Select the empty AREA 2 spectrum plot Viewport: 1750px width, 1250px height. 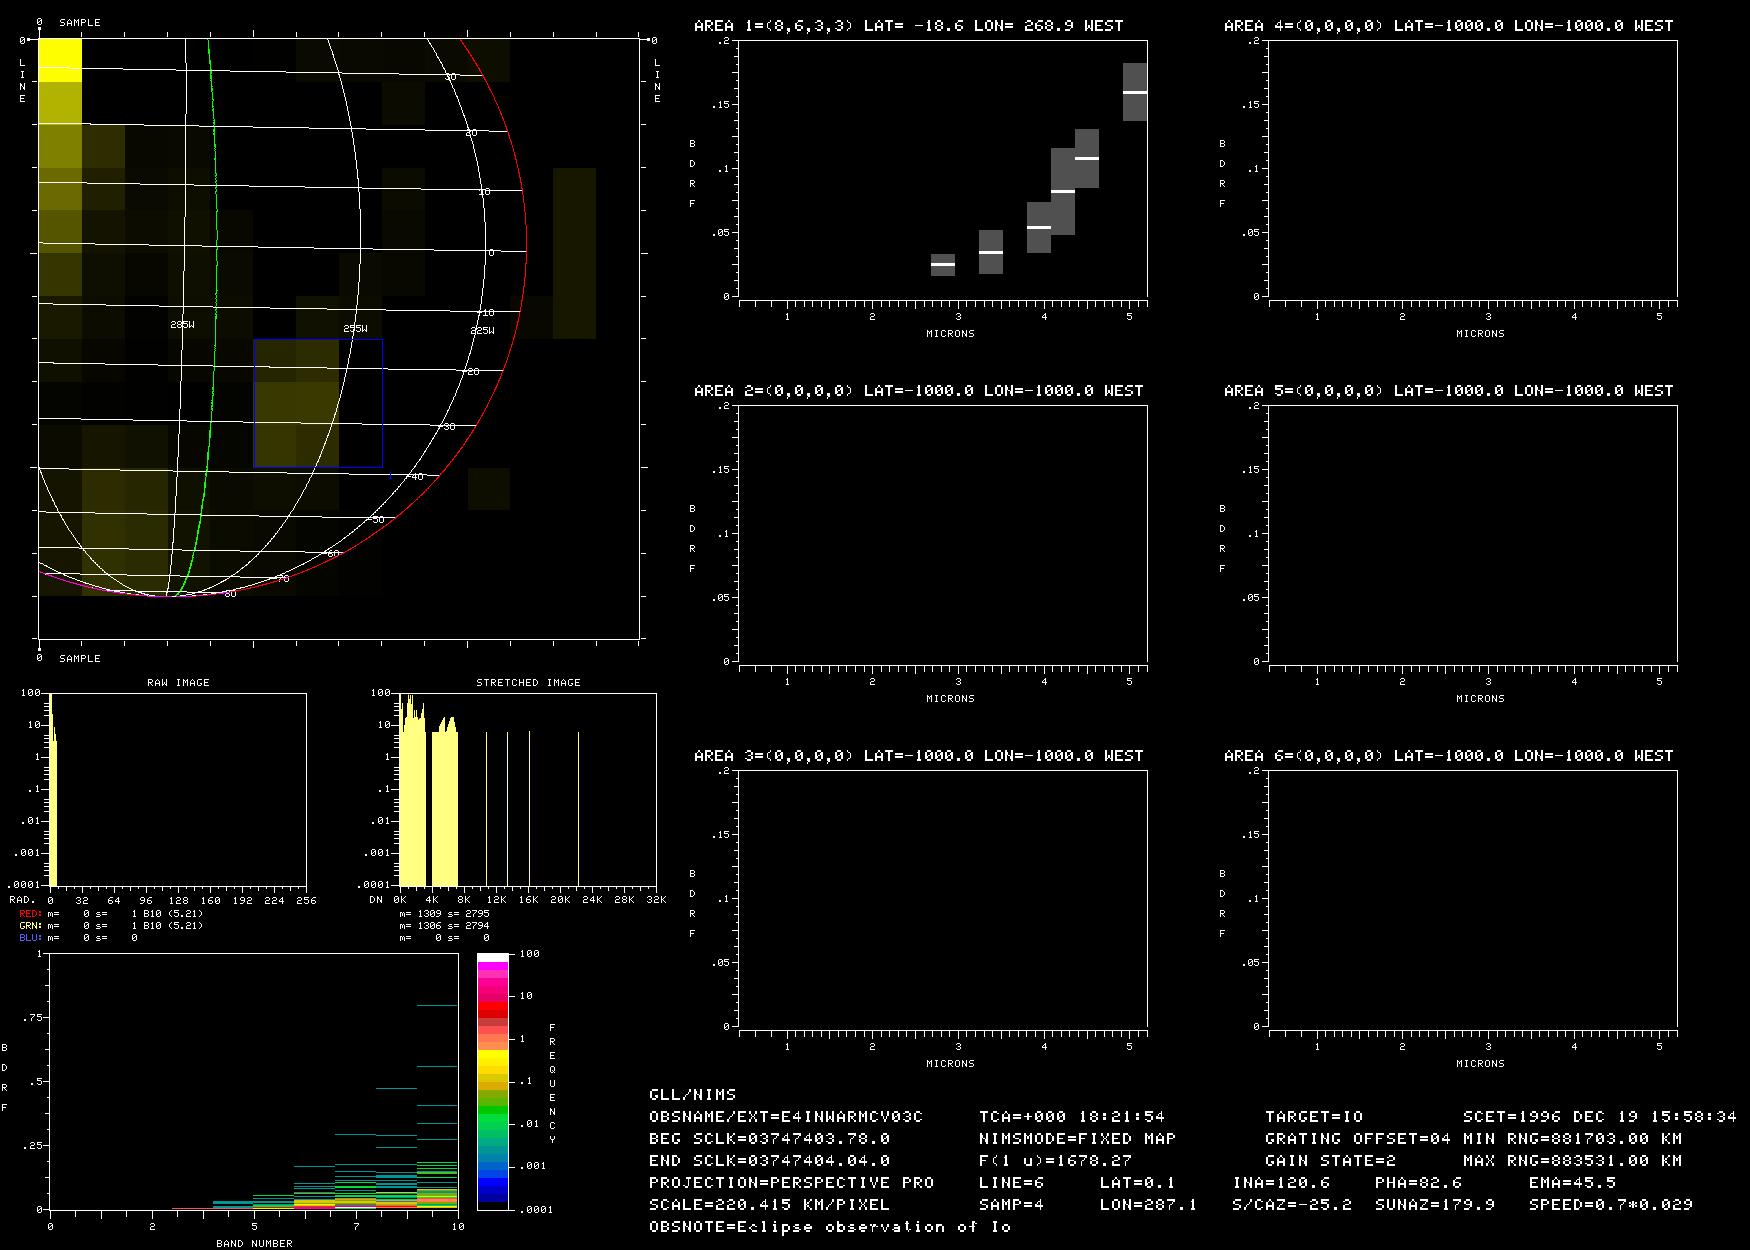pos(942,533)
